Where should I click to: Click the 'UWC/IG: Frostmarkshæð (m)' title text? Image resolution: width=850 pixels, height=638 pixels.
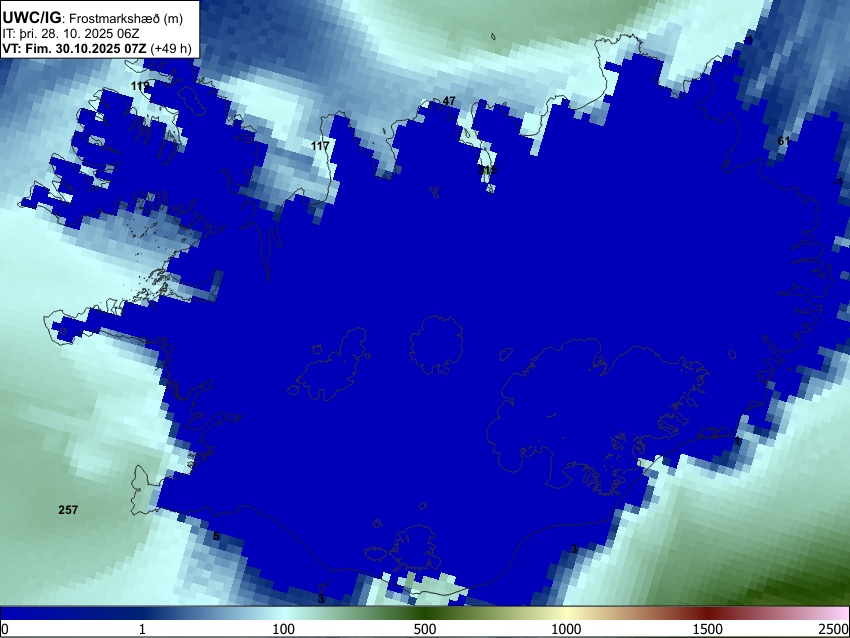(92, 18)
